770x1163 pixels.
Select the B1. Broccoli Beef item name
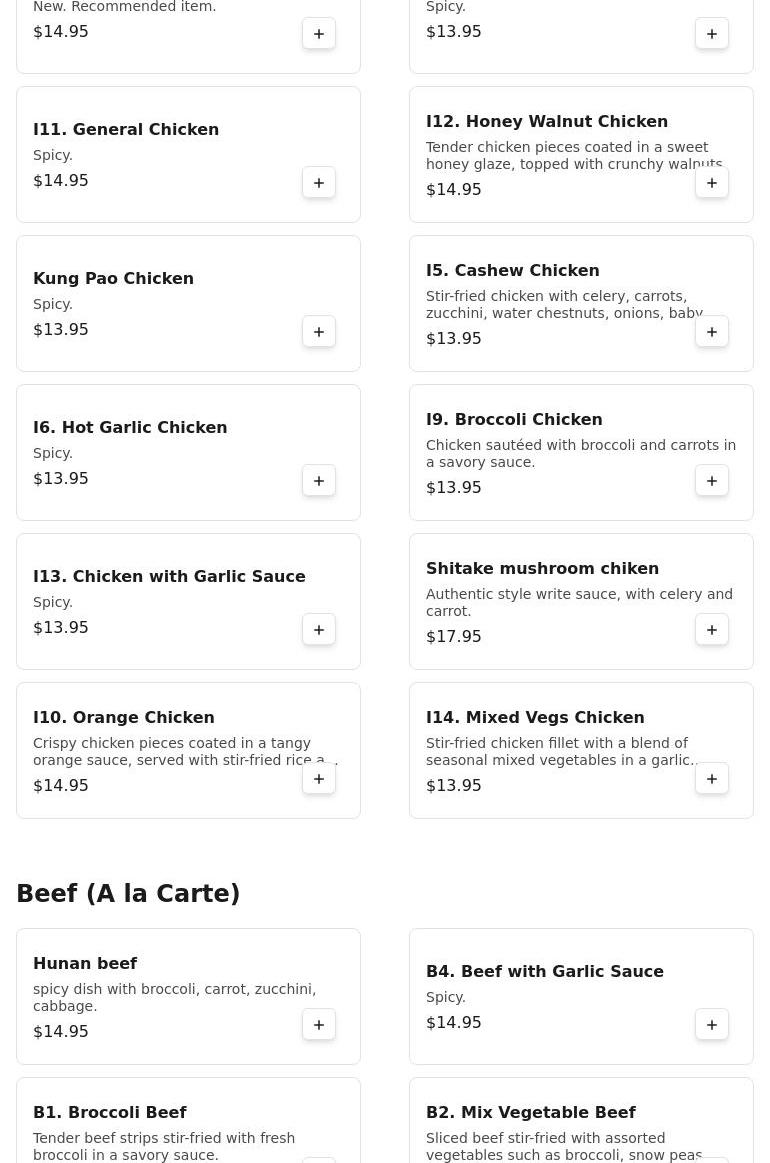coord(110,1112)
